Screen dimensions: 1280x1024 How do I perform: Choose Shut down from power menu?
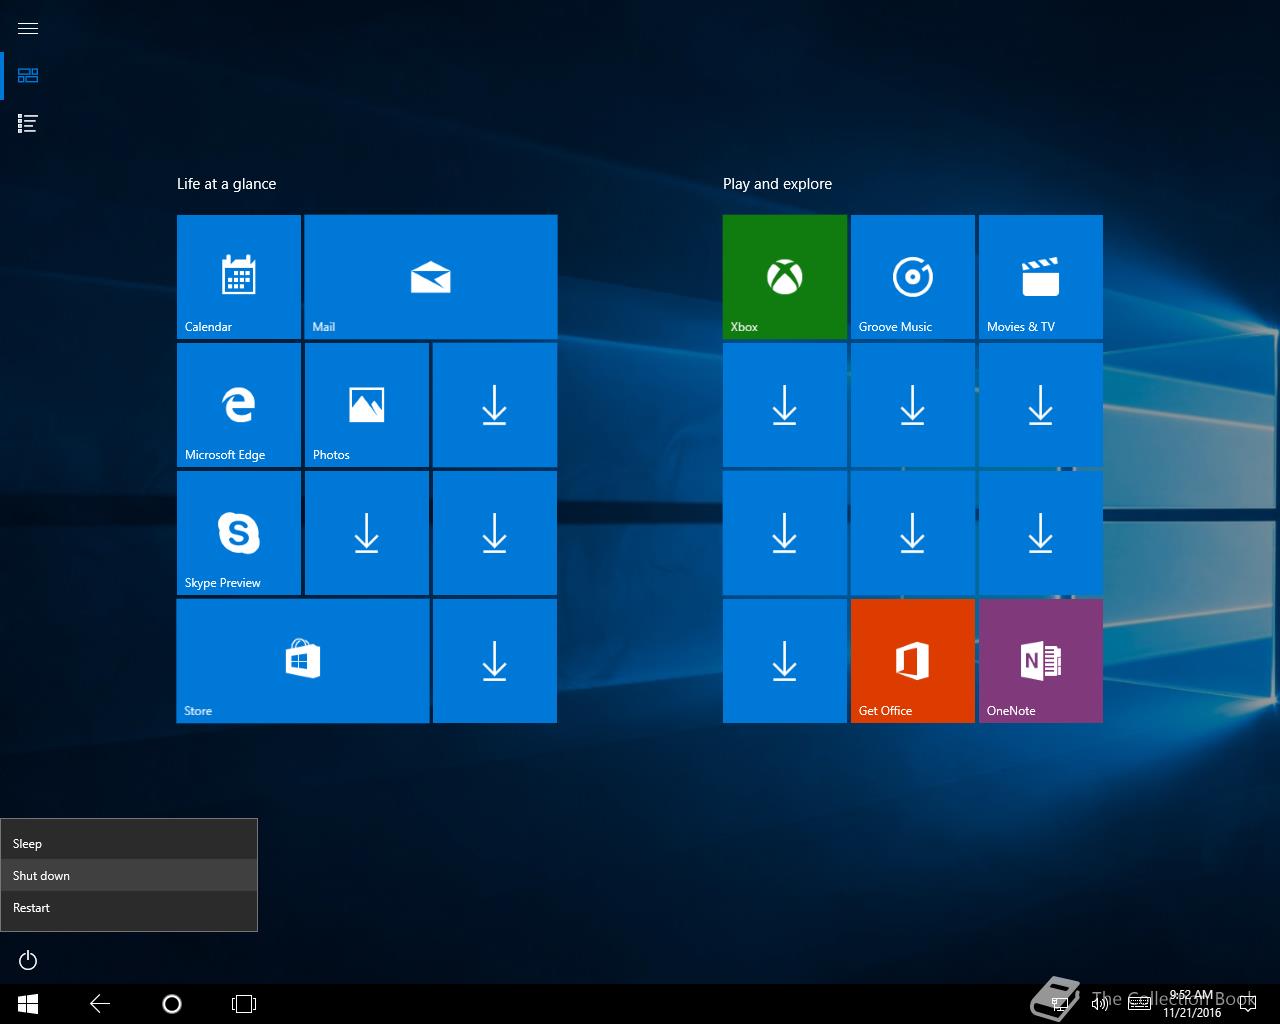[x=129, y=876]
